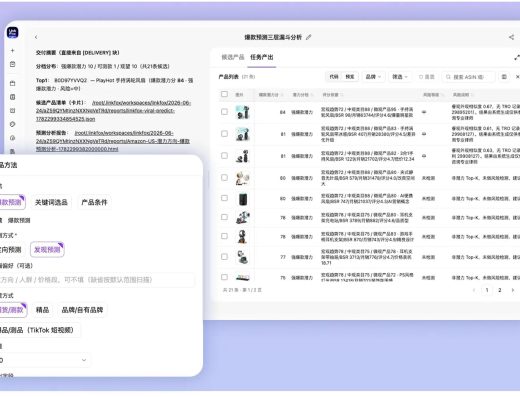Click the plus icon in left sidebar
Image resolution: width=520 pixels, height=397 pixels.
13,51
